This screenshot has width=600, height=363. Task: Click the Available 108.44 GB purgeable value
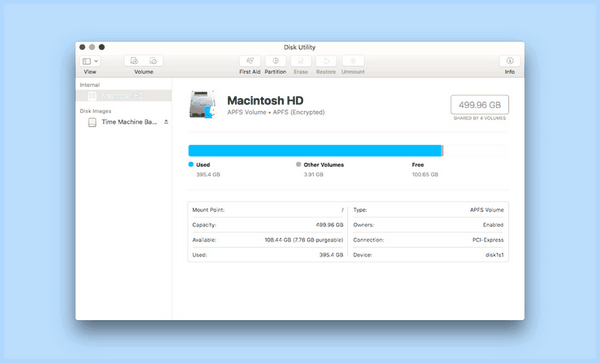coord(304,240)
